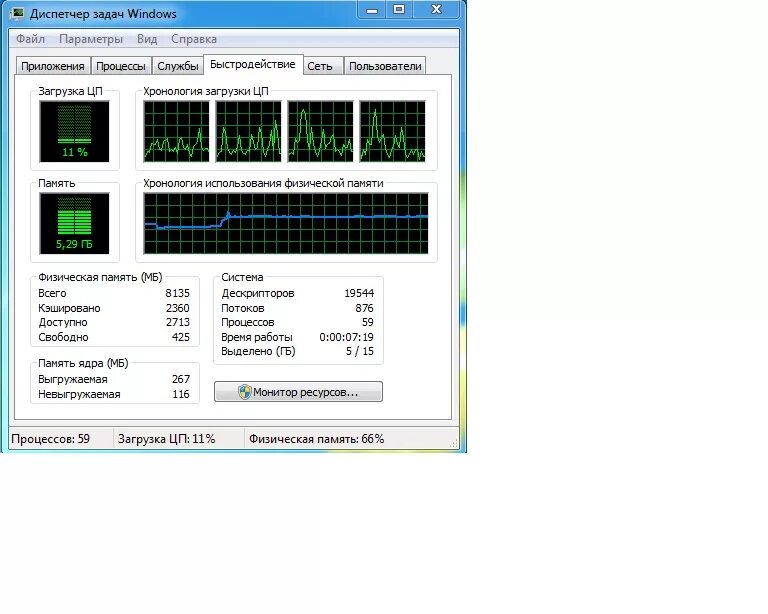Click the second CPU core history graph
The height and width of the screenshot is (614, 768).
click(249, 131)
